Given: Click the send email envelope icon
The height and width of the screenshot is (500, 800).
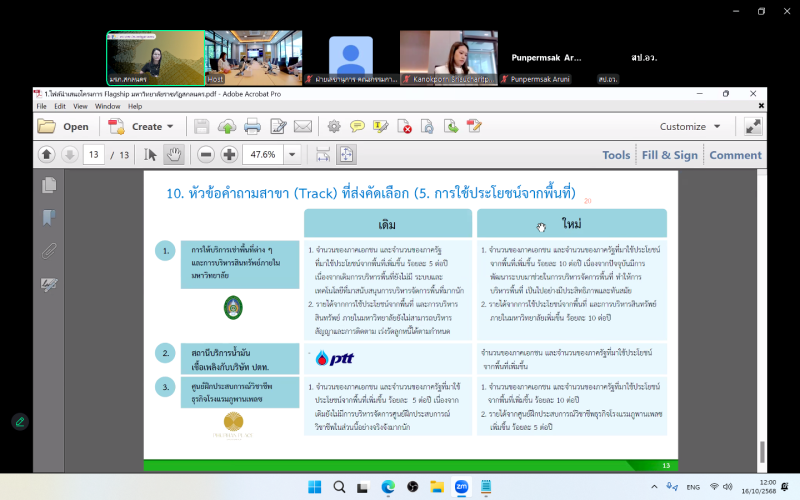Looking at the screenshot, I should coord(303,126).
